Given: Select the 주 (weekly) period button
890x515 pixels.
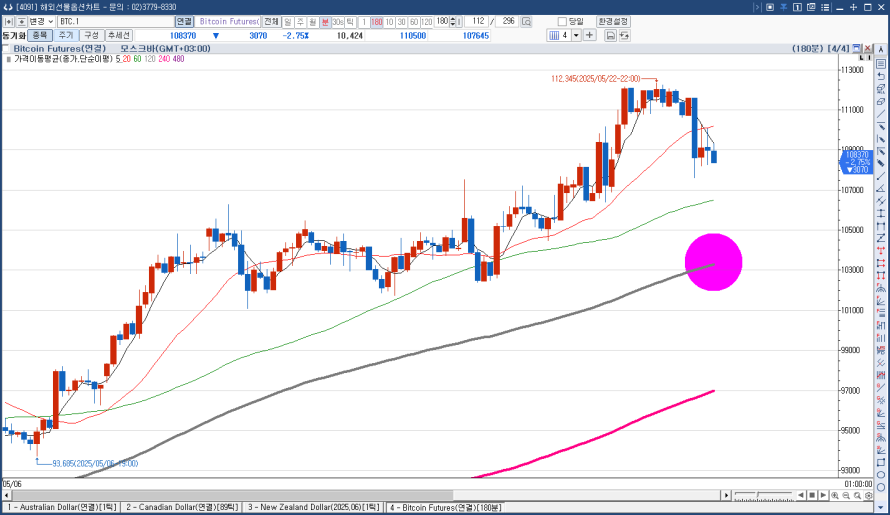Looking at the screenshot, I should click(300, 21).
